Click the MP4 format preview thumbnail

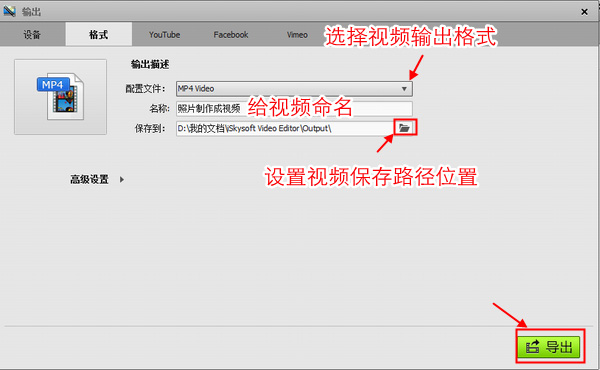60,97
